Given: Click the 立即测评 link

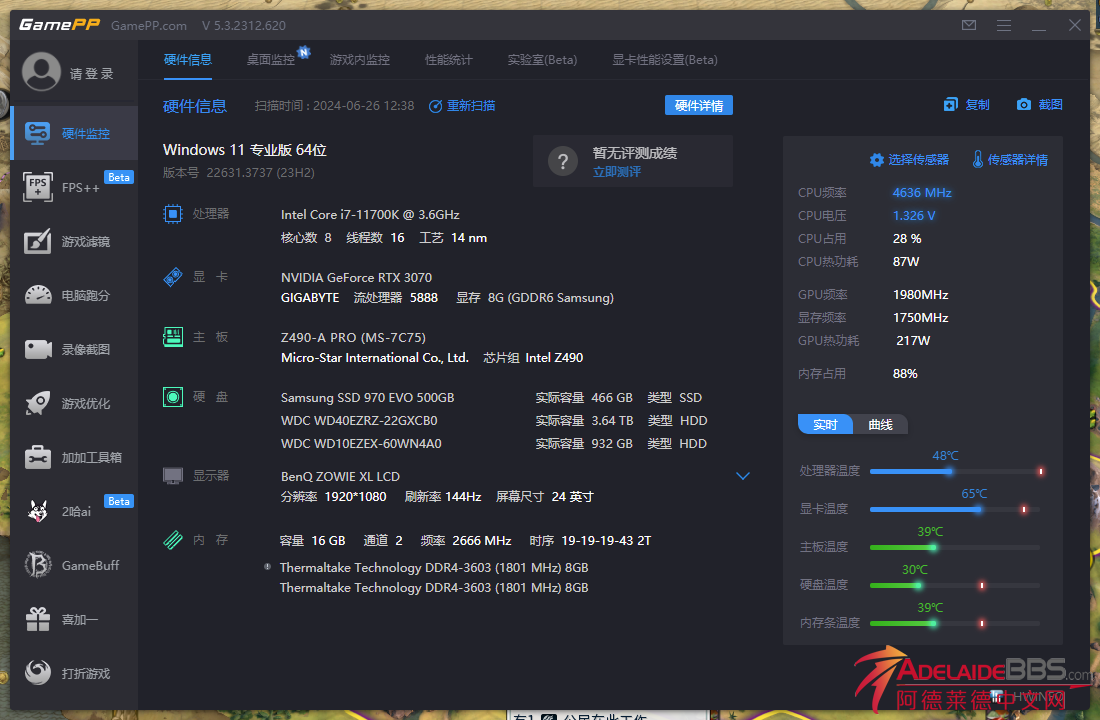Looking at the screenshot, I should coord(616,172).
